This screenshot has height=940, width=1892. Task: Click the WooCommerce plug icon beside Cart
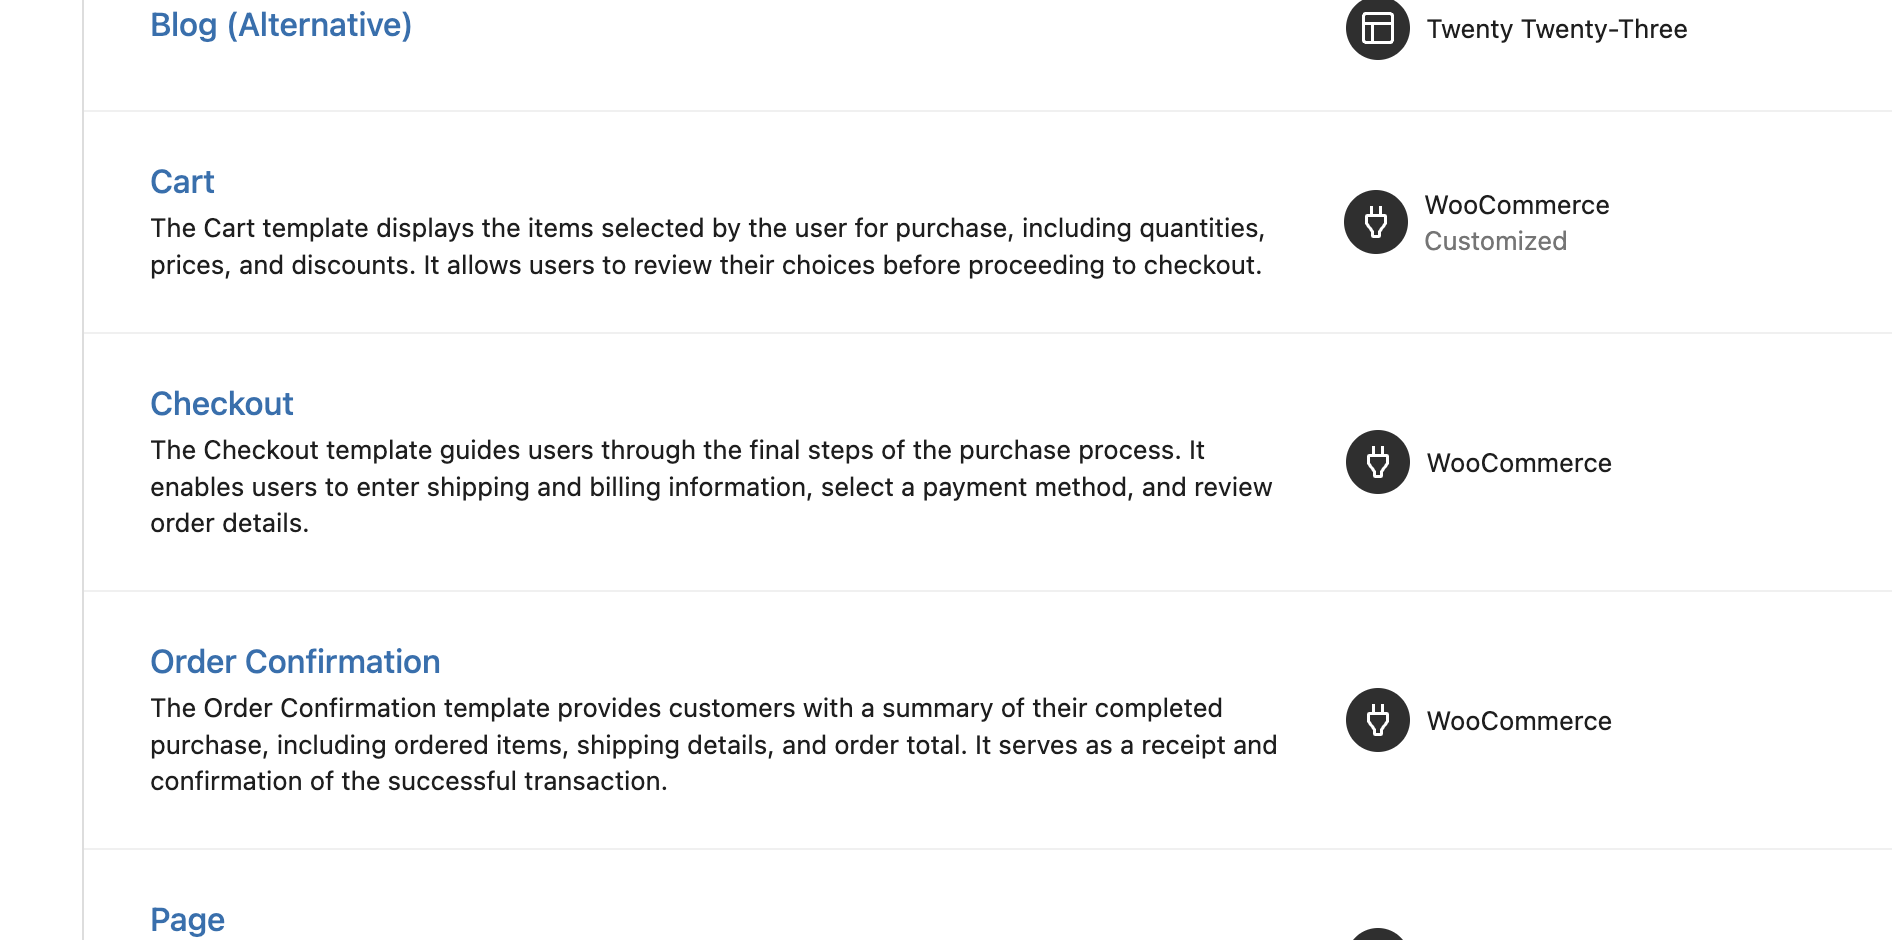point(1375,222)
